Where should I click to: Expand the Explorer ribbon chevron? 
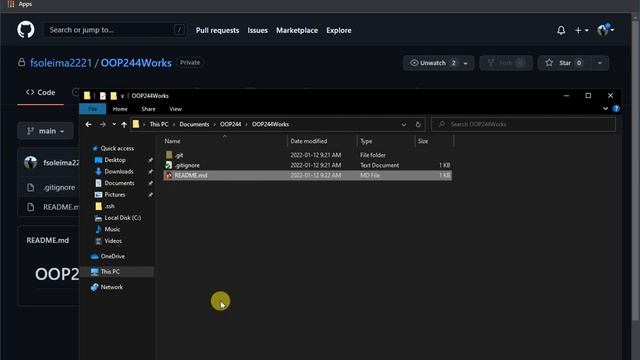[606, 109]
